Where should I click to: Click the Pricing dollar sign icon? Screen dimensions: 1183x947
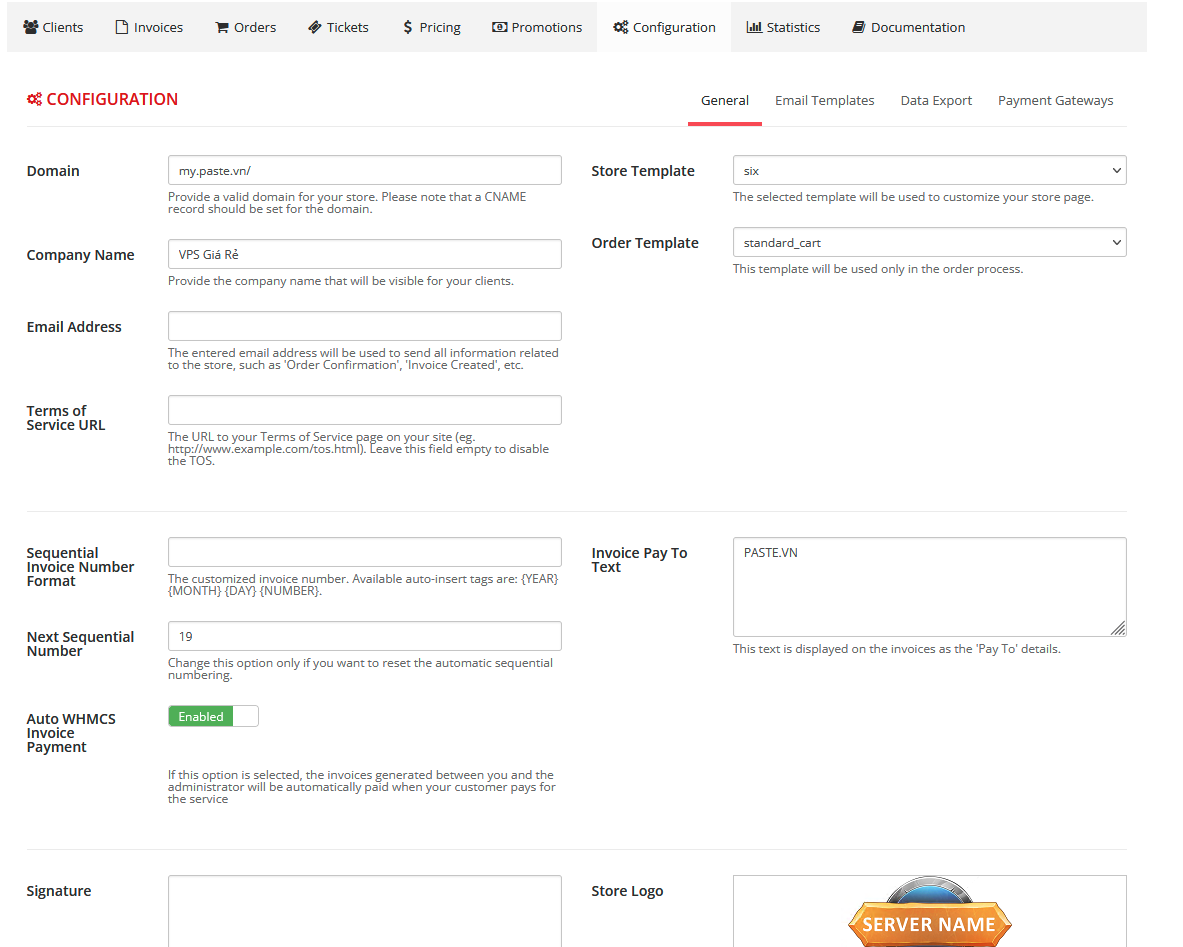click(x=408, y=27)
